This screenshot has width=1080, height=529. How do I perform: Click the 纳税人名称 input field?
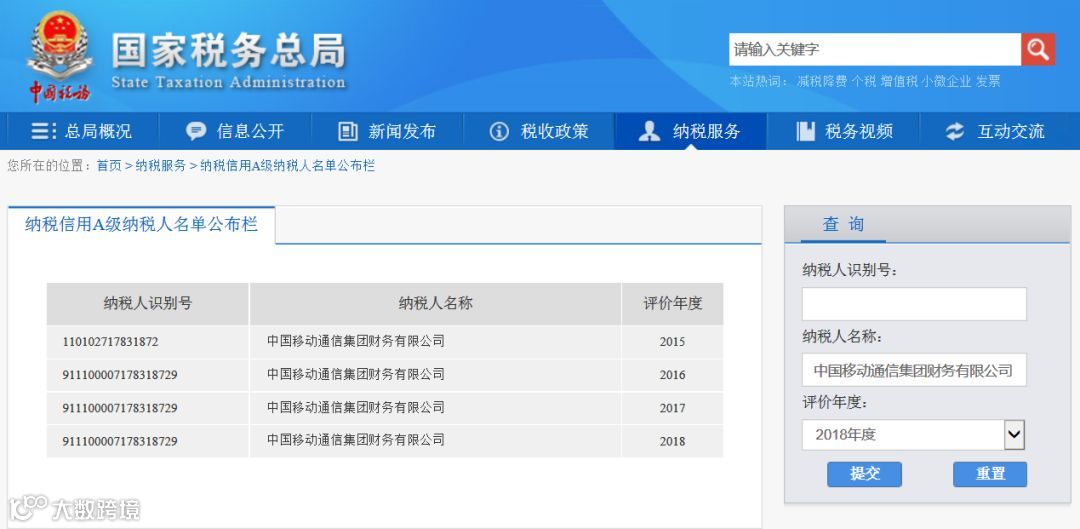coord(914,370)
